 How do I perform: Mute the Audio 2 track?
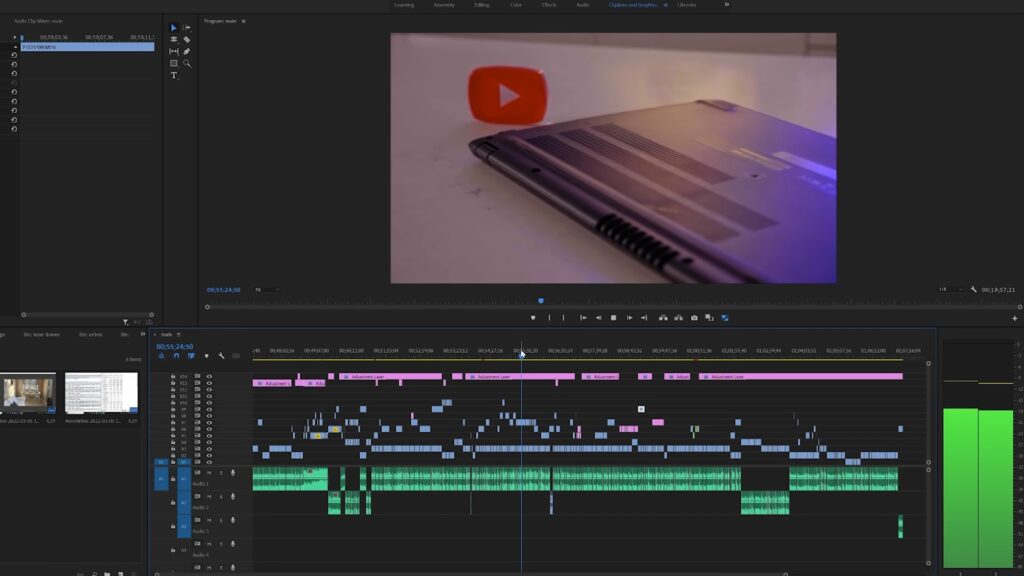(209, 496)
